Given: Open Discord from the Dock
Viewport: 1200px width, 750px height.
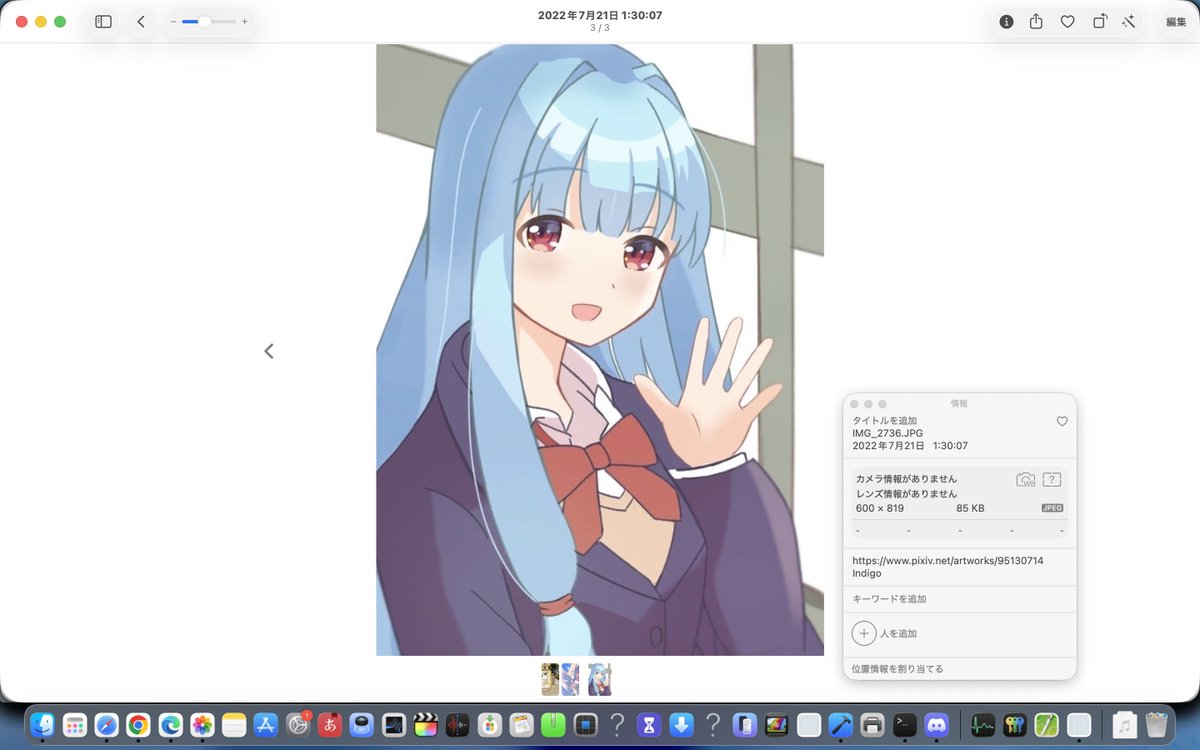Looking at the screenshot, I should 937,724.
